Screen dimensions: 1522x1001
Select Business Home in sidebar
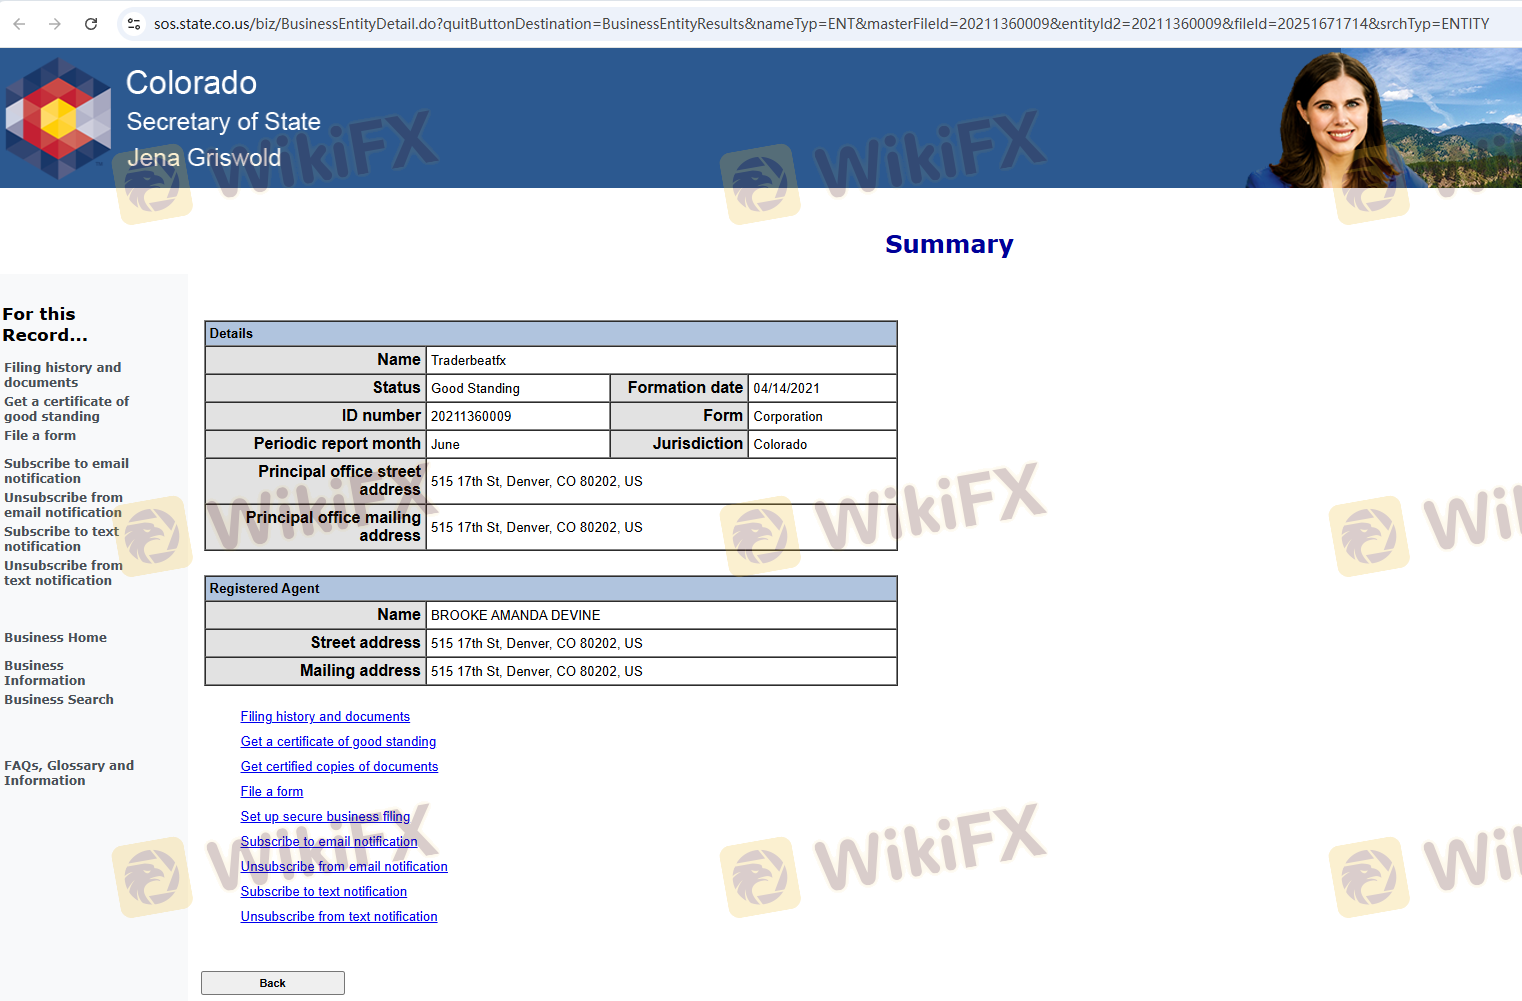55,638
